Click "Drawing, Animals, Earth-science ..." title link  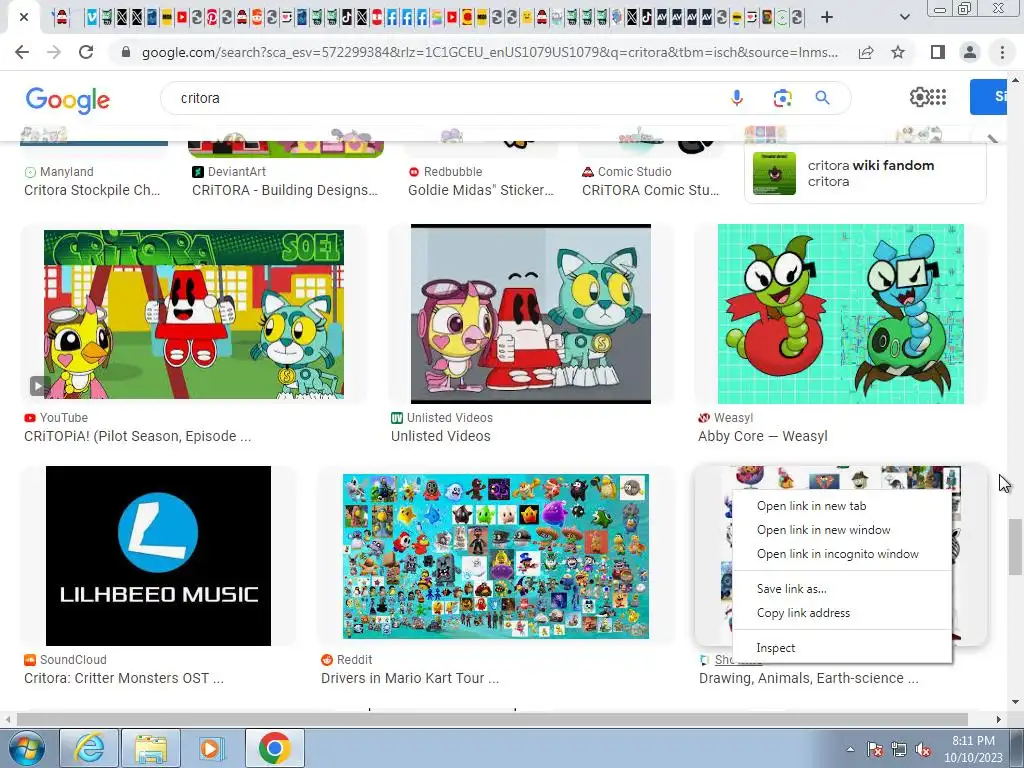click(808, 679)
